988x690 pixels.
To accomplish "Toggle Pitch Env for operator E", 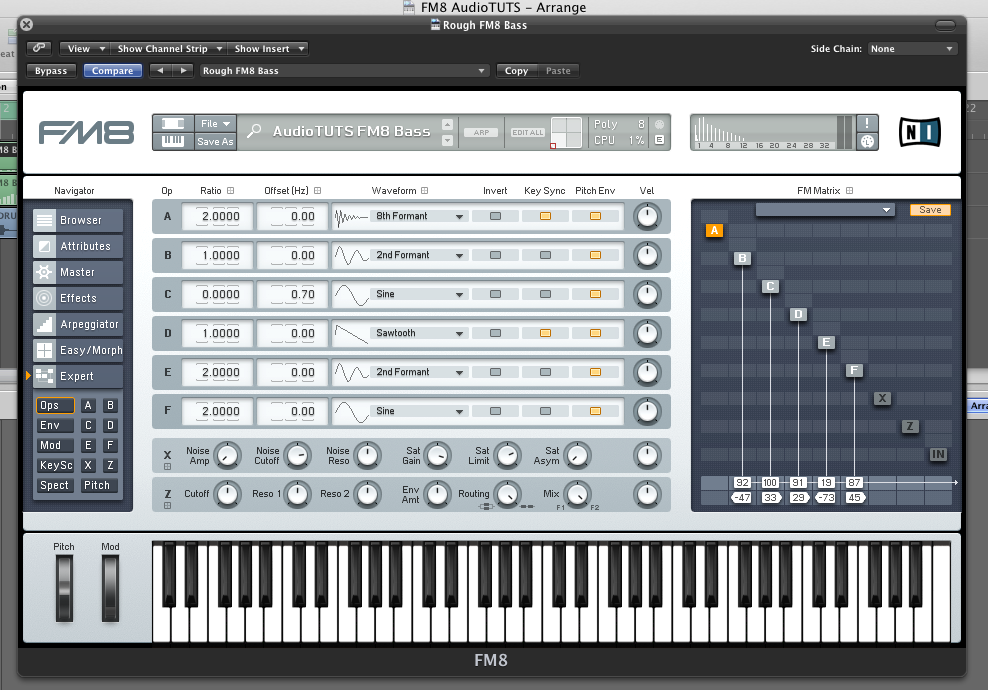I will [x=595, y=372].
